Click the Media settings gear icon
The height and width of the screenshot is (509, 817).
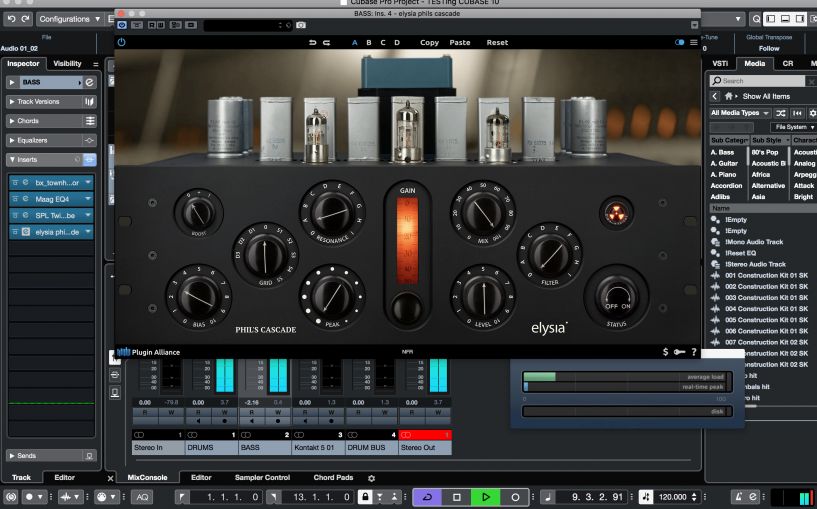(812, 113)
